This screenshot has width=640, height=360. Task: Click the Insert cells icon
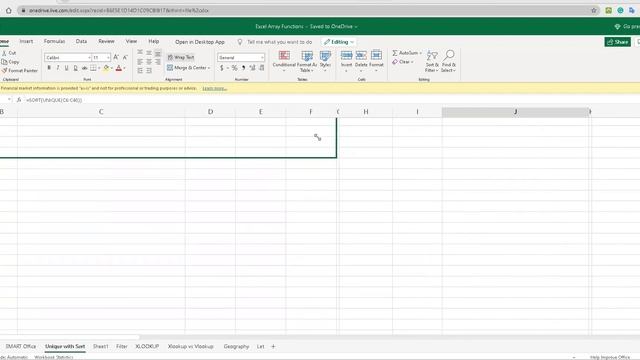[x=347, y=56]
